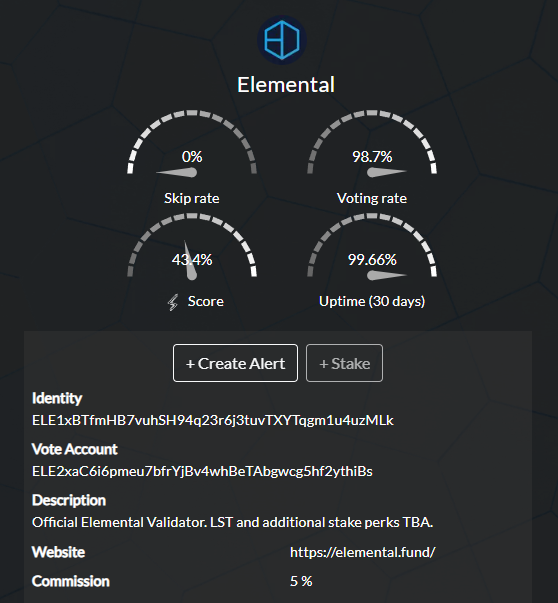558x603 pixels.
Task: Select the Vote Account address ELE2xaC6i6pm...
Action: [x=202, y=471]
